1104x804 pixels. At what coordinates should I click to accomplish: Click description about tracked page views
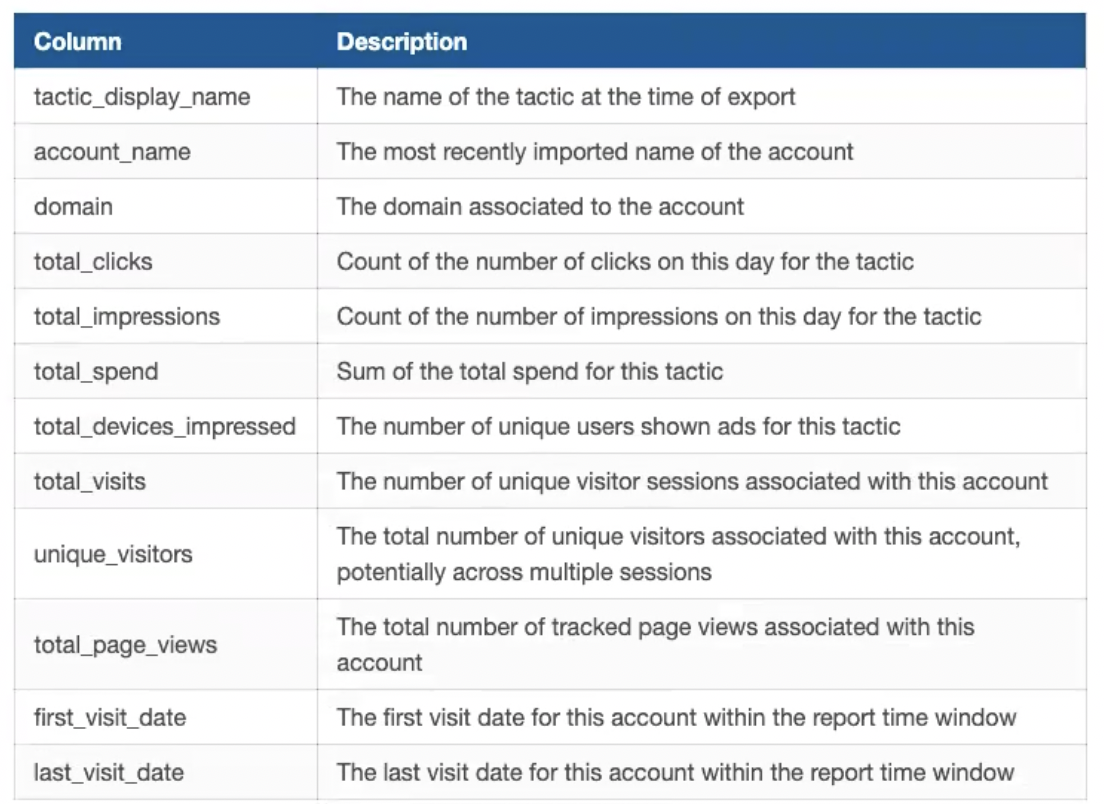pos(656,645)
